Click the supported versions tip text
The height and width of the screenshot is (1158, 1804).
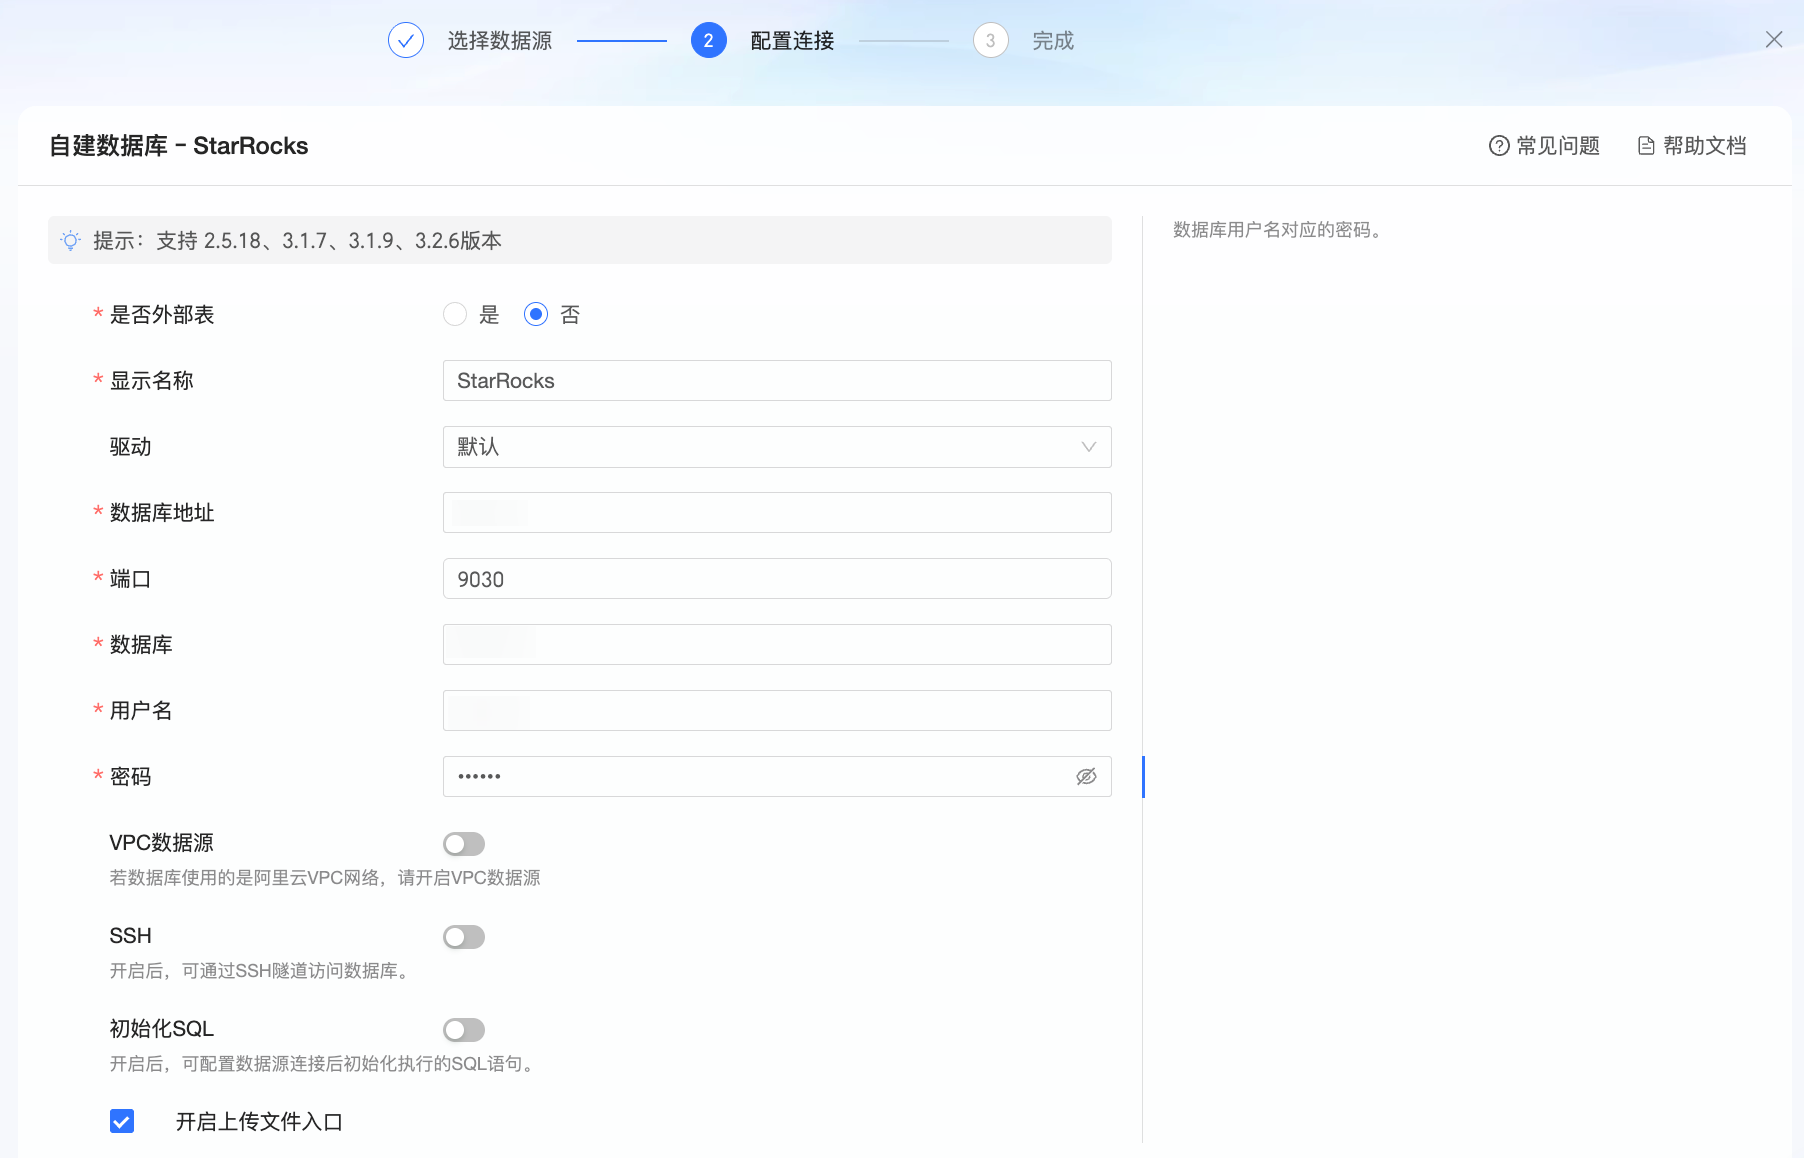click(297, 241)
